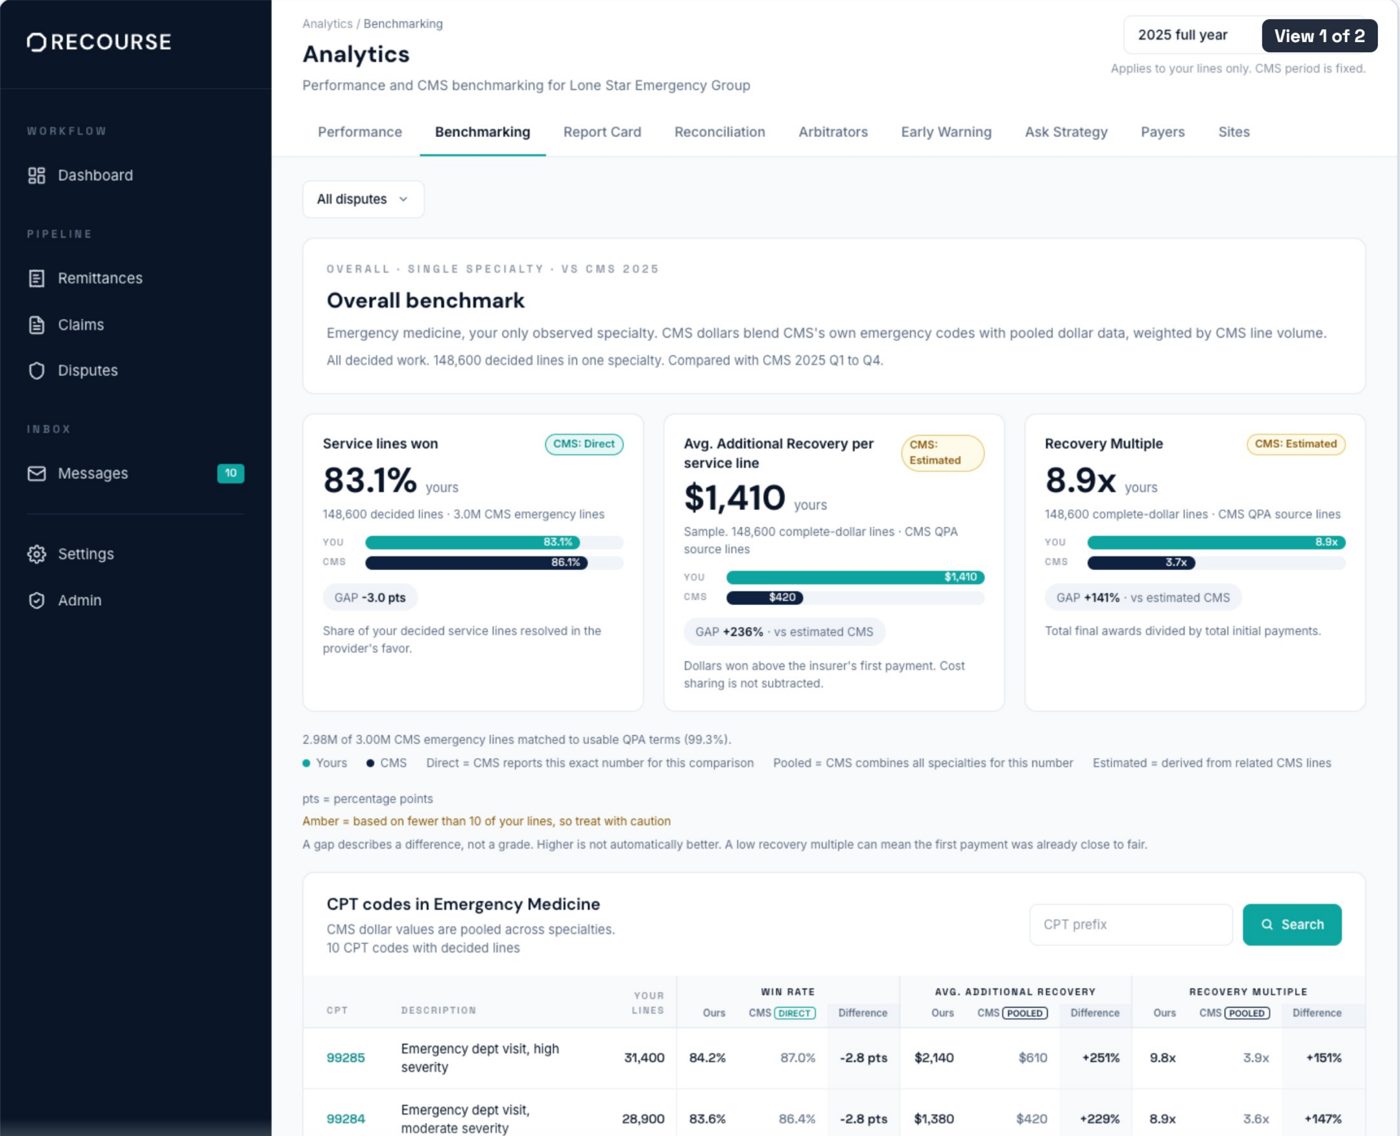This screenshot has height=1136, width=1400.
Task: Open the Report Card tab
Action: click(602, 132)
